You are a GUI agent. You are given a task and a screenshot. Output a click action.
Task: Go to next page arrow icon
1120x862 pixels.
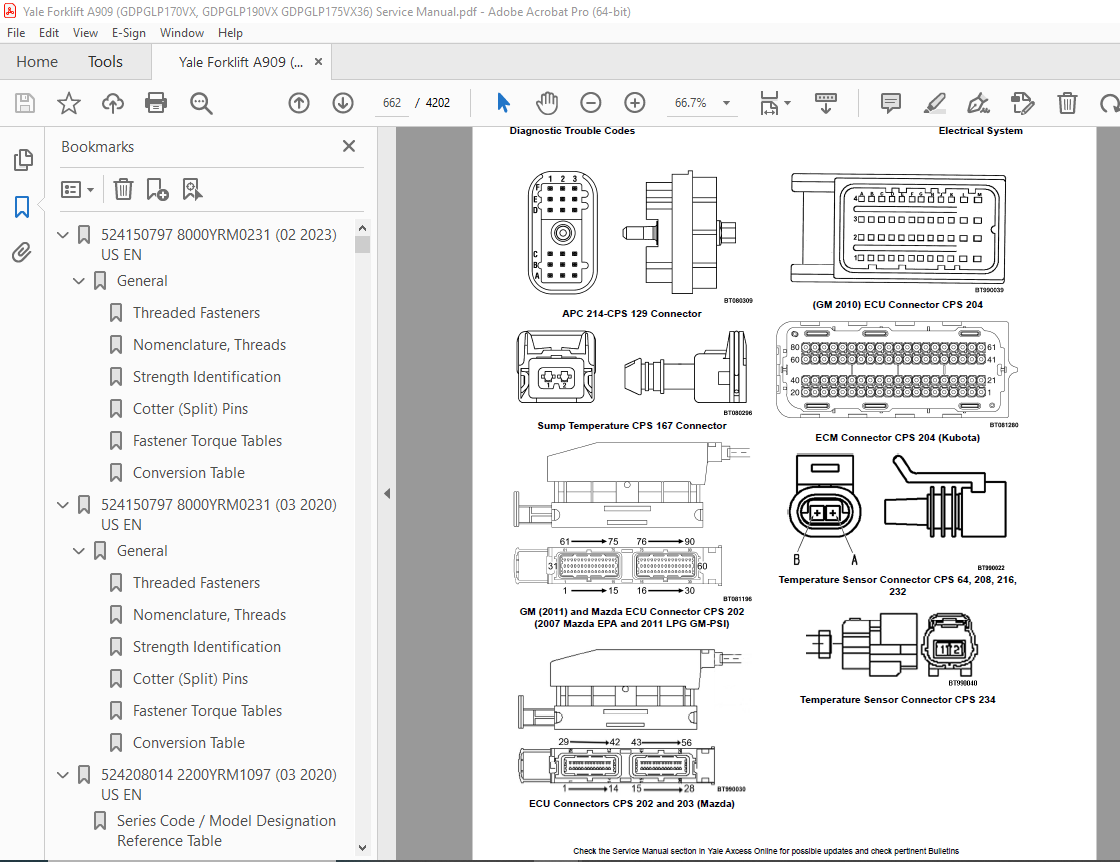343,103
